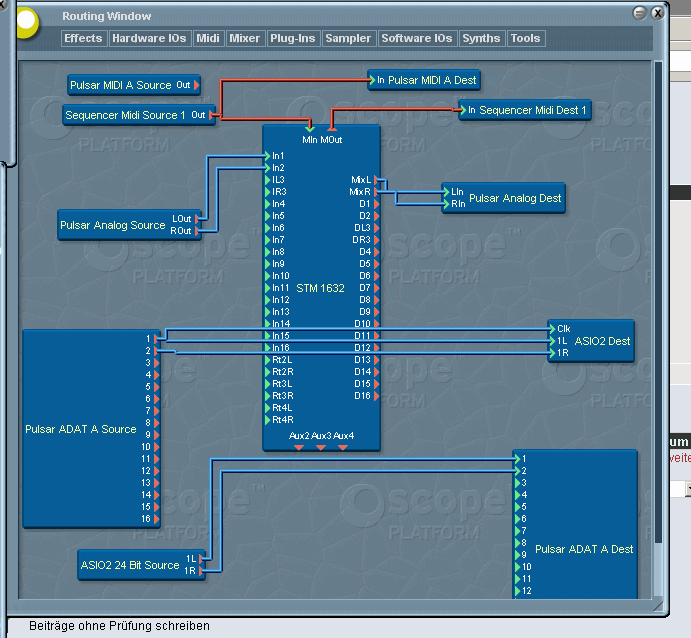Click output port 16 of Pulsar ADAT A Source
The image size is (691, 638).
[x=156, y=519]
